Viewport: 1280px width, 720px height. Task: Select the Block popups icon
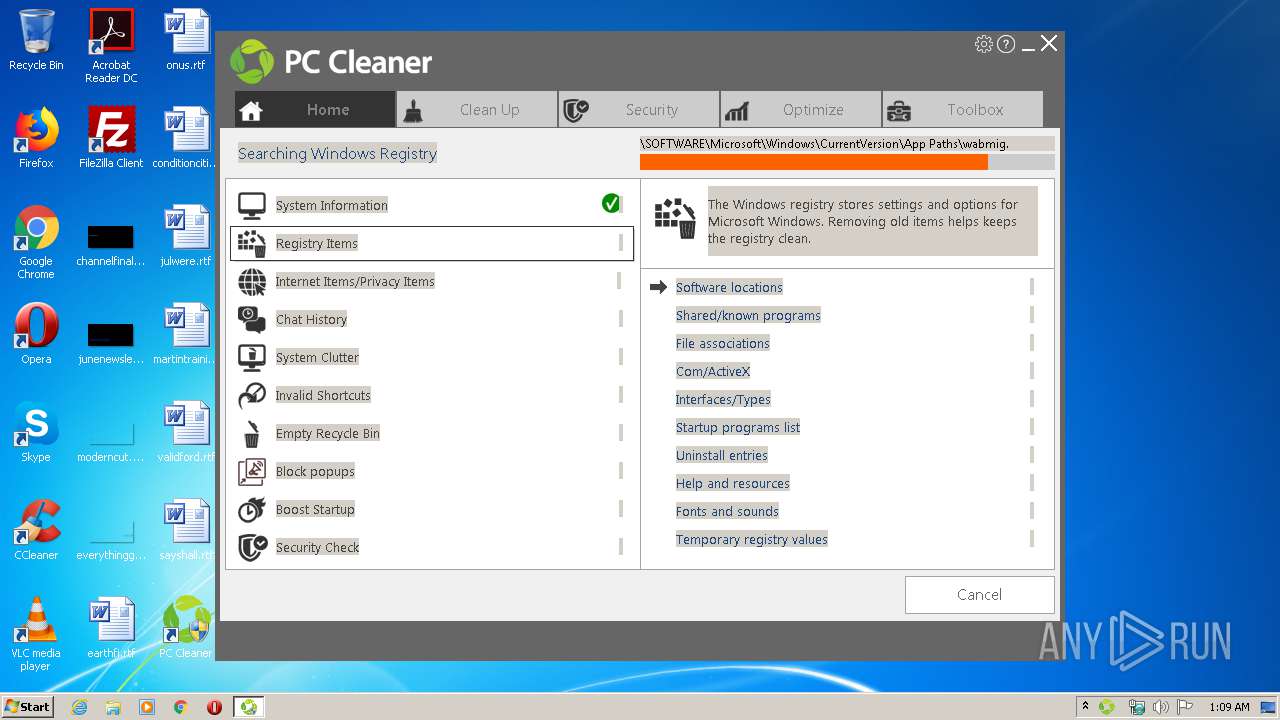[252, 471]
